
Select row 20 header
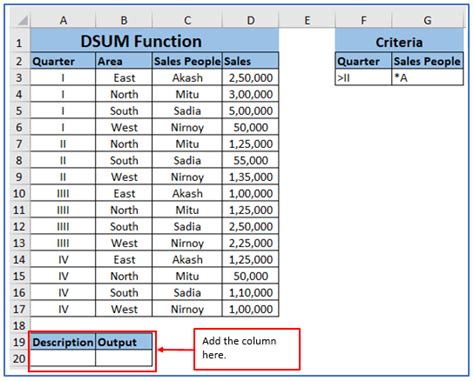click(x=19, y=359)
